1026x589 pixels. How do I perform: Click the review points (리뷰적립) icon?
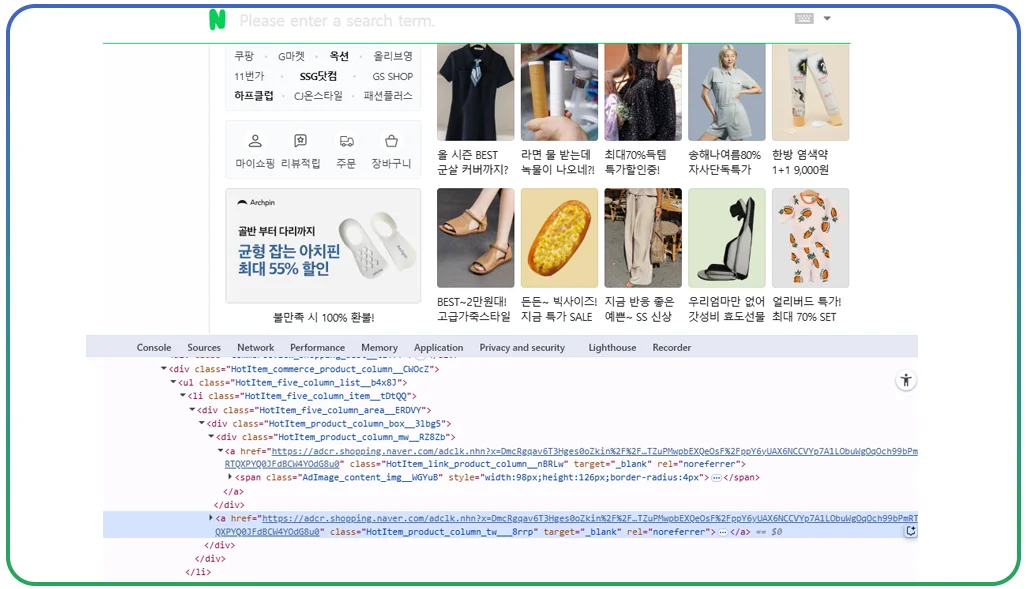300,142
